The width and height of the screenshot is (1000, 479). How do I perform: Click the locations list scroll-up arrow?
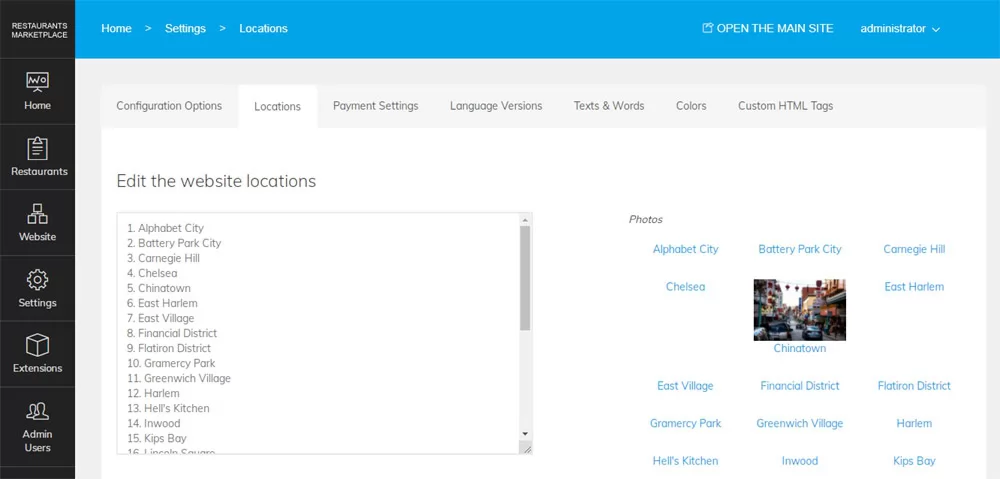(525, 220)
